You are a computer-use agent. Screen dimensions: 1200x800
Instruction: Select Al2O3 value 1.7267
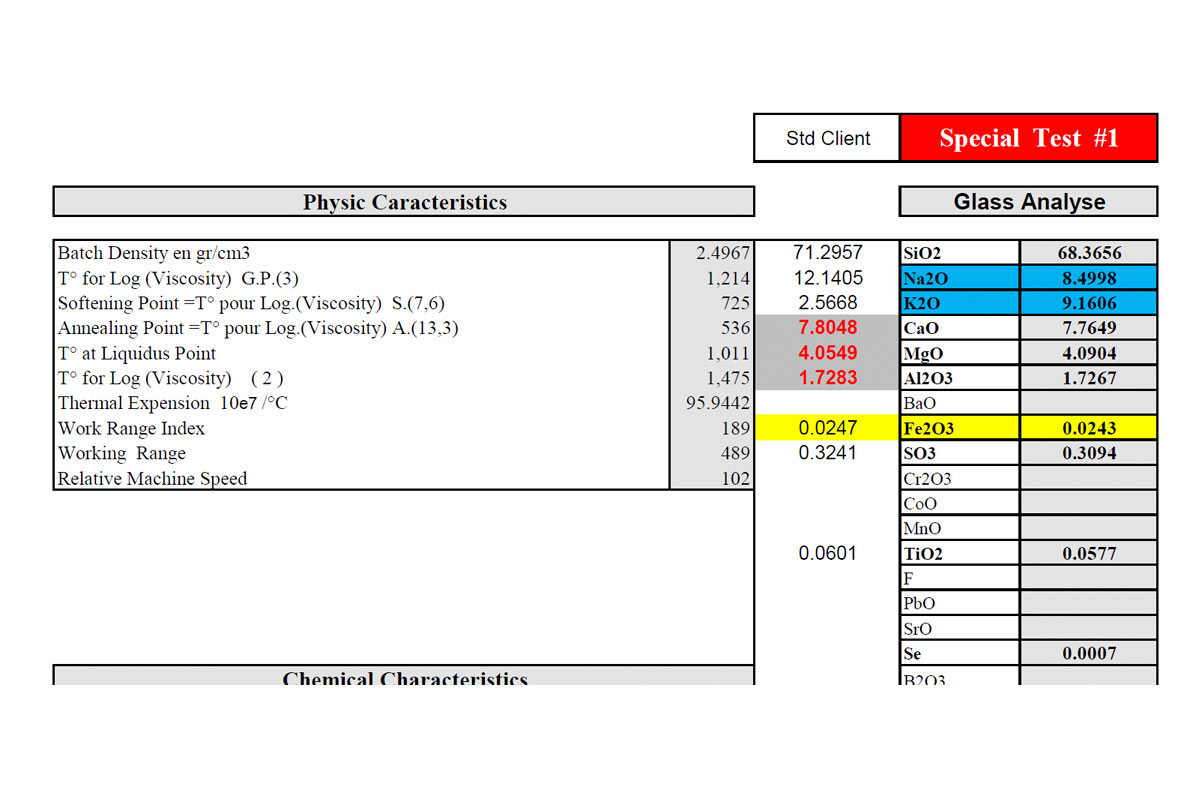[x=1089, y=378]
